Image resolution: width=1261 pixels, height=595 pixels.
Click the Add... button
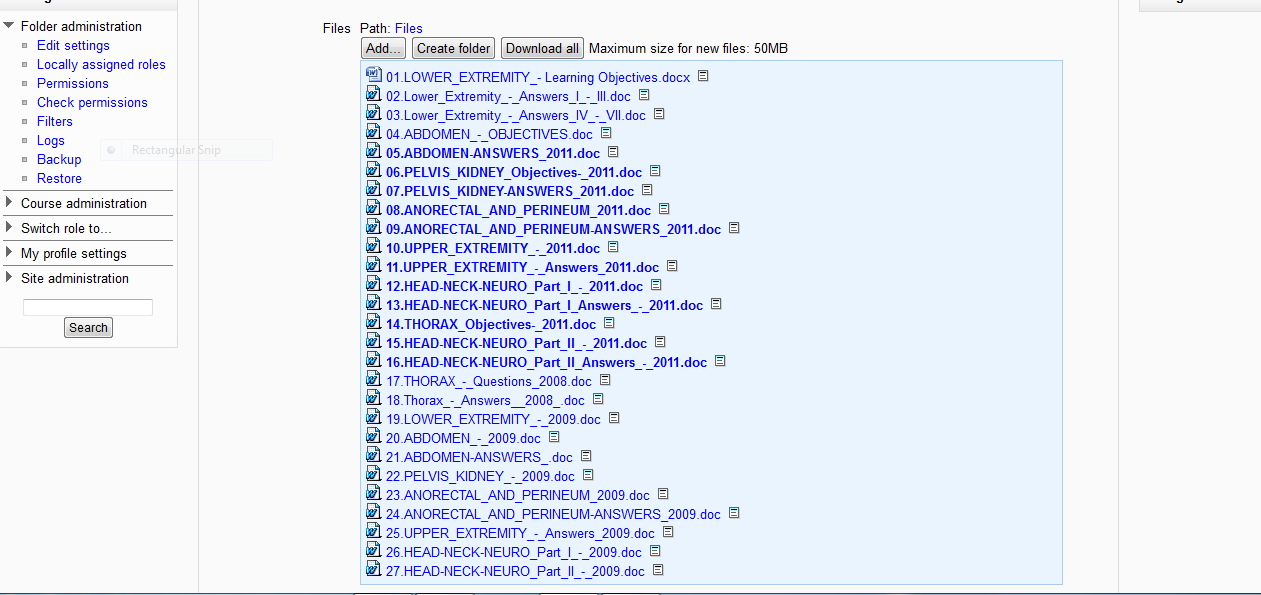coord(384,48)
